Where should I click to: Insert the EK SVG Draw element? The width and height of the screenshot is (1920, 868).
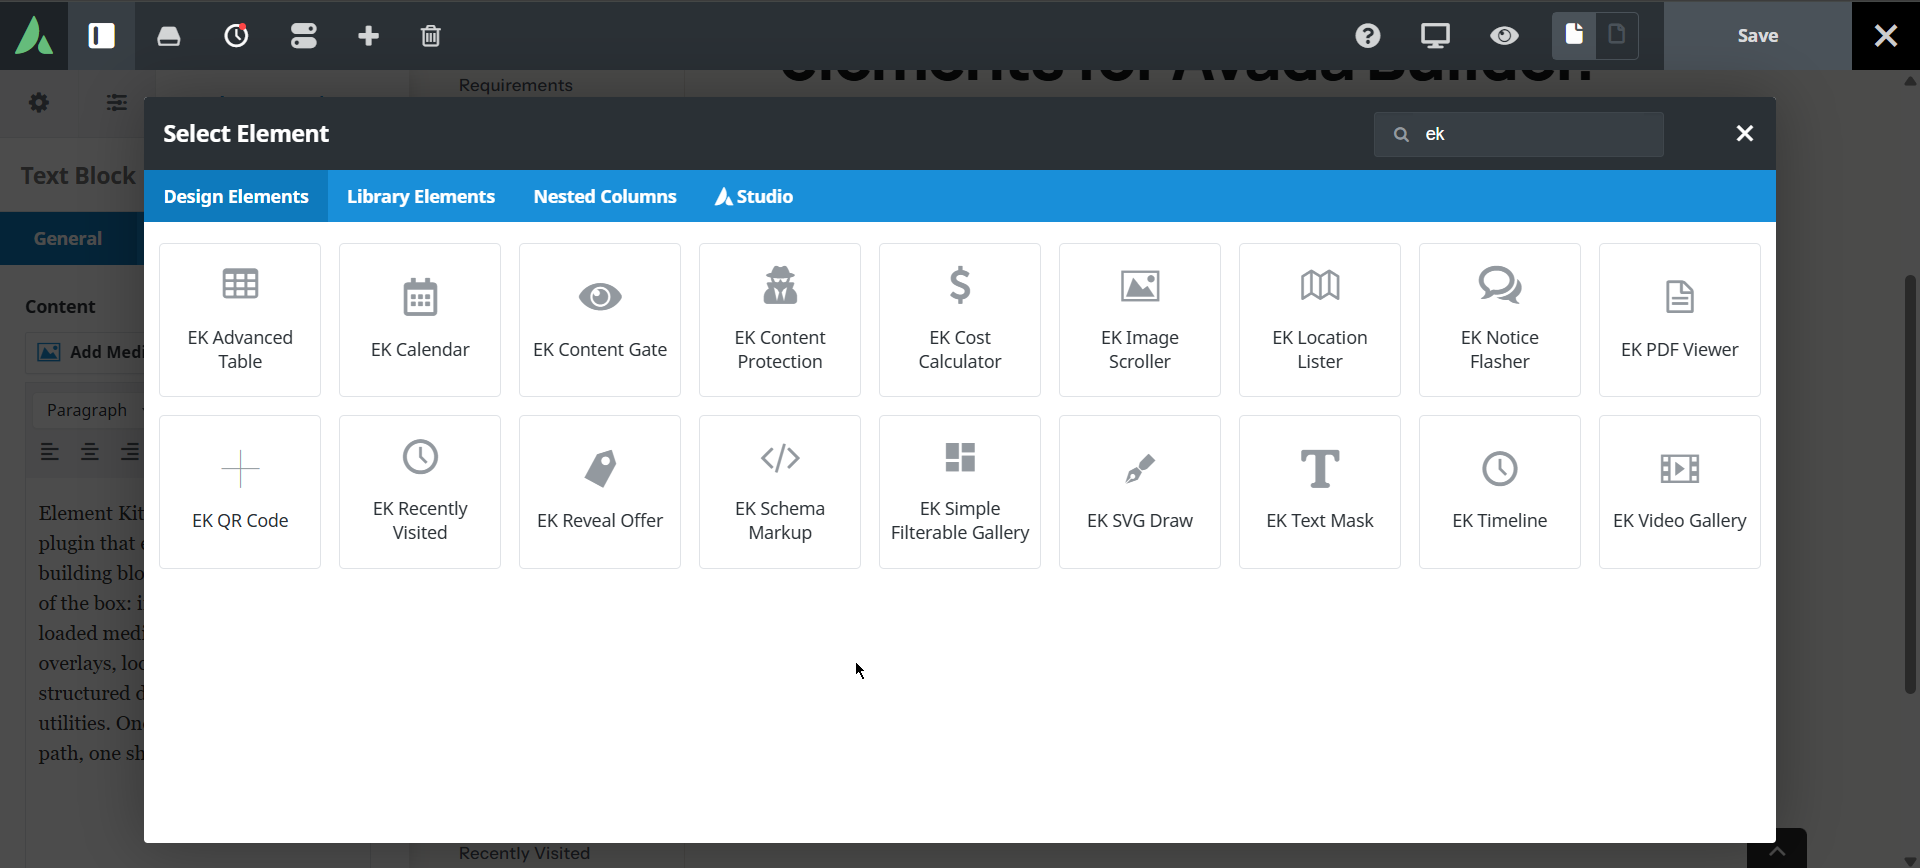[x=1140, y=492]
